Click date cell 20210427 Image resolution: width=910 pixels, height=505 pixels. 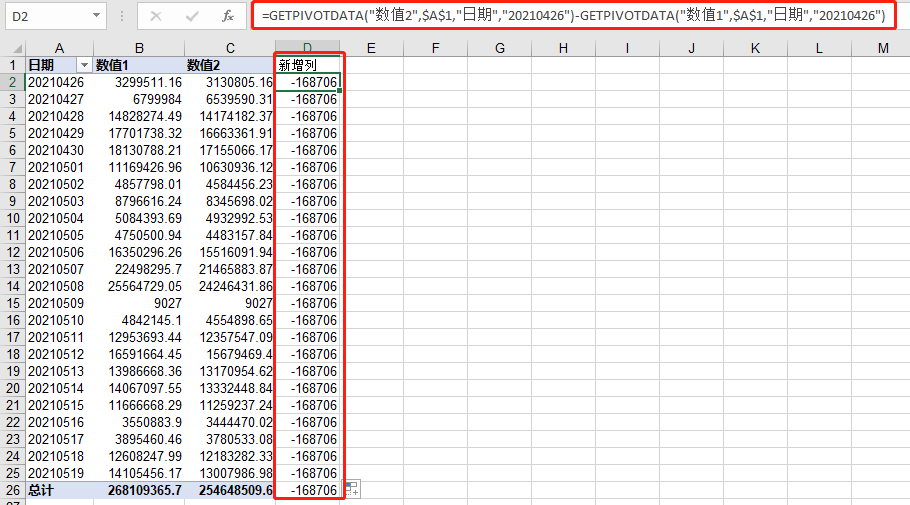pyautogui.click(x=59, y=99)
